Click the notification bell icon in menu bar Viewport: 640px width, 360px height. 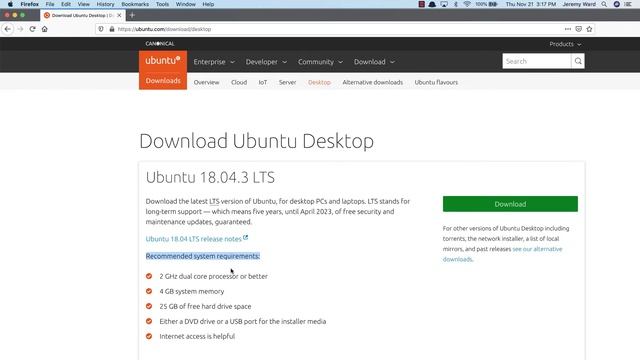[x=432, y=4]
